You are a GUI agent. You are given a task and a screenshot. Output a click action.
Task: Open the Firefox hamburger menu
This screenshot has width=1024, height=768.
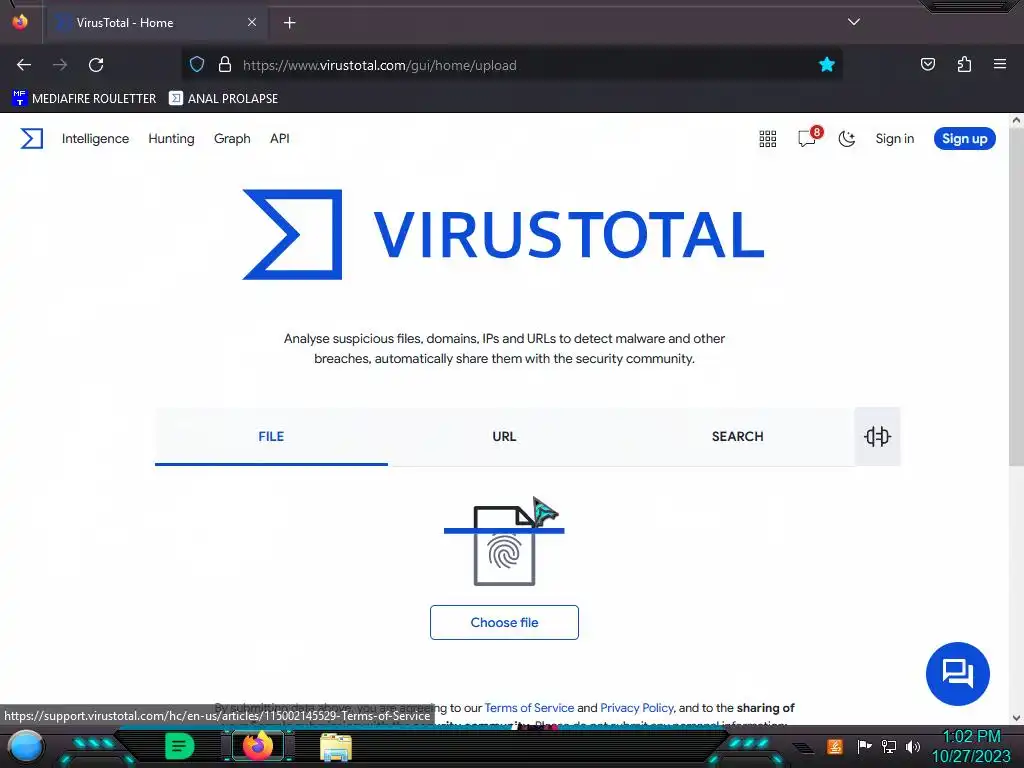(999, 64)
